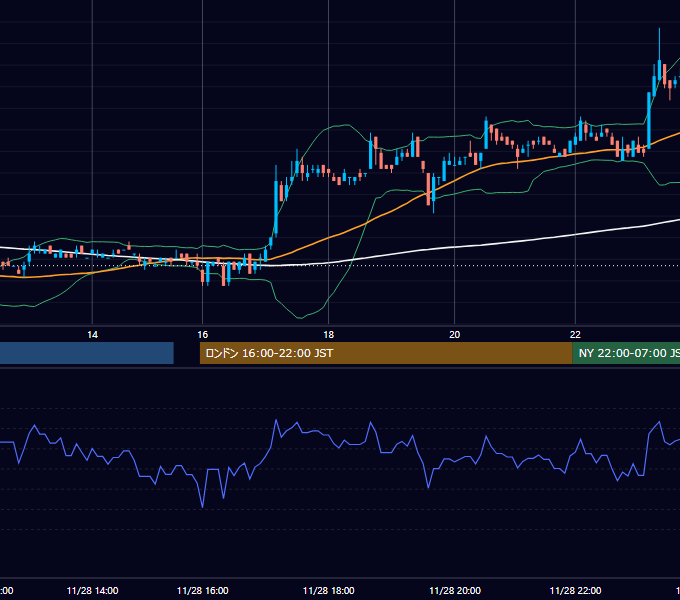Click the 18 label on chart time axis
Viewport: 680px width, 600px height.
click(x=329, y=335)
